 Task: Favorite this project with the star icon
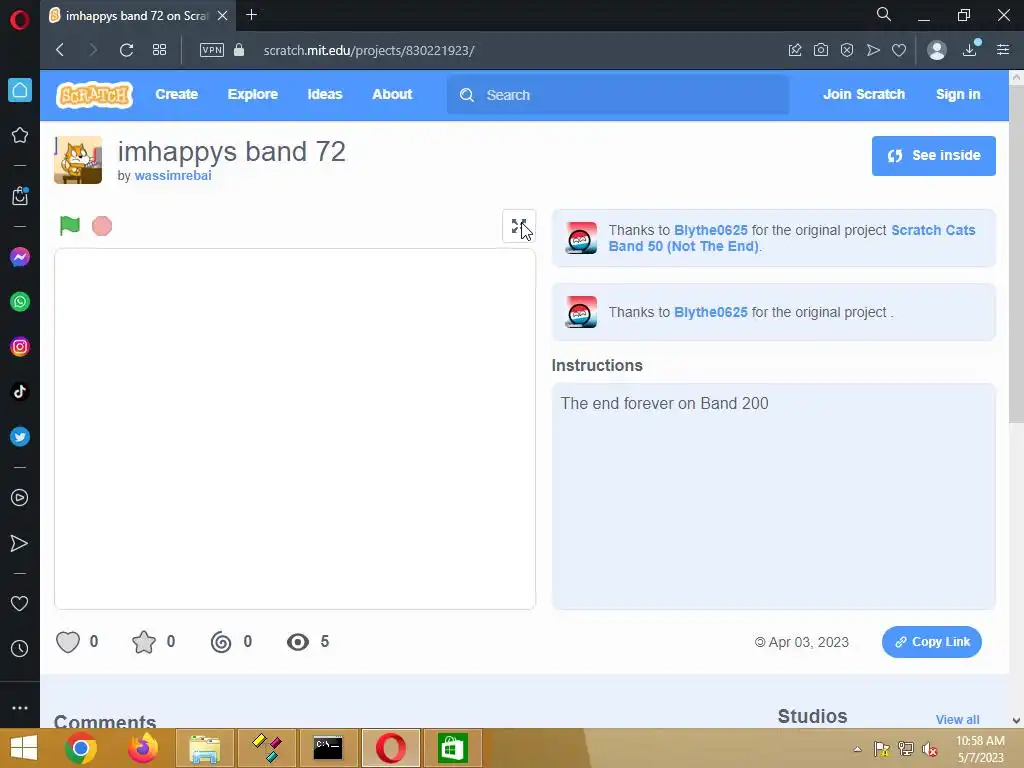click(x=144, y=642)
